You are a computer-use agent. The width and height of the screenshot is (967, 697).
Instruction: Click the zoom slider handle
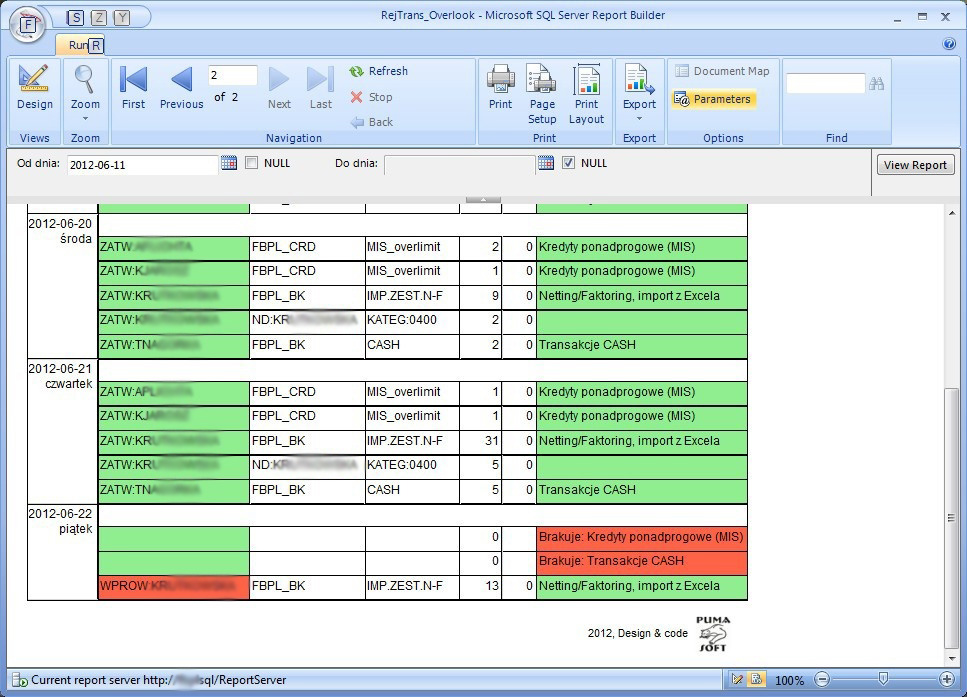coord(883,679)
